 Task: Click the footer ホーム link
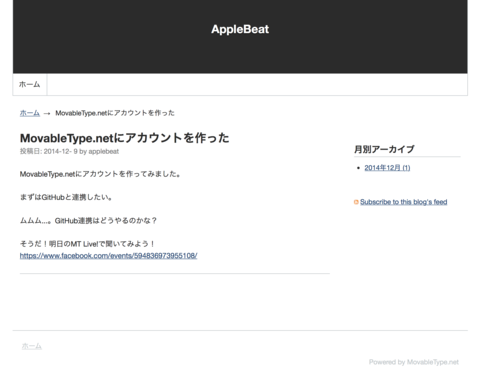[x=32, y=346]
